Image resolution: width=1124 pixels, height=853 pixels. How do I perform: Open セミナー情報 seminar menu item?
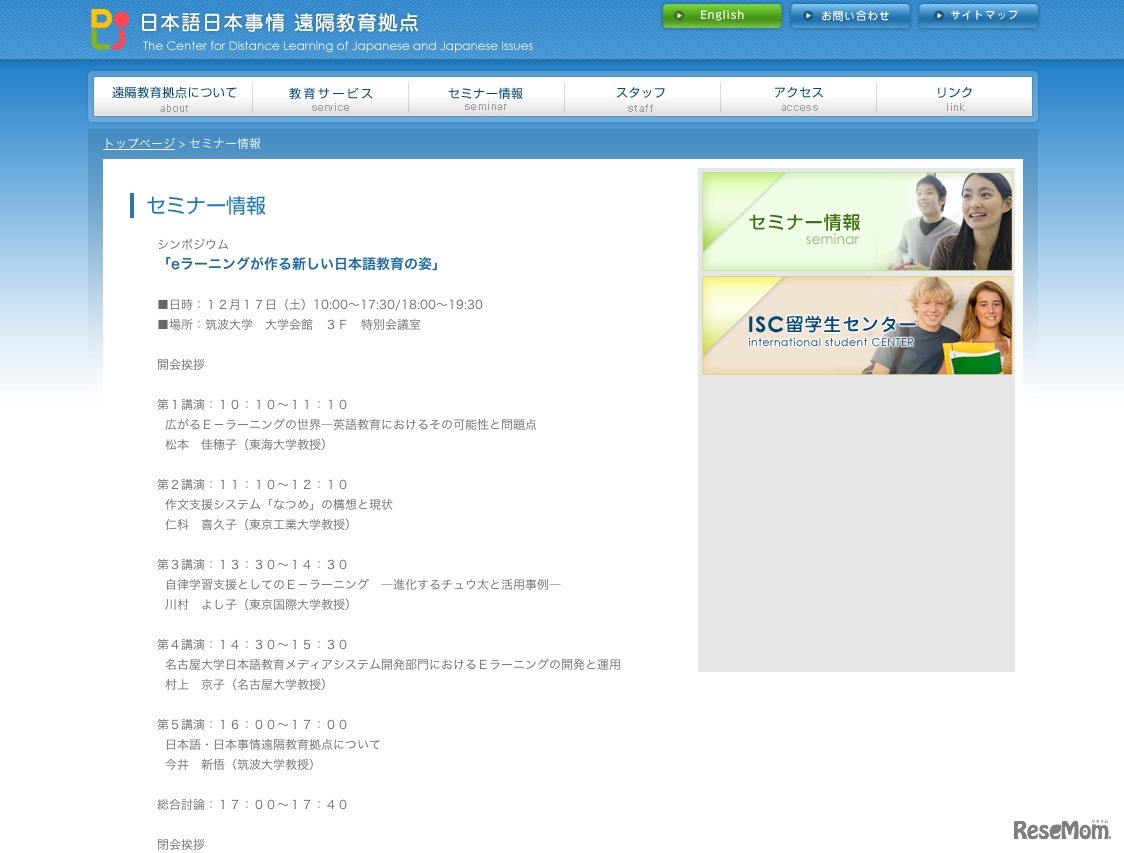point(486,97)
